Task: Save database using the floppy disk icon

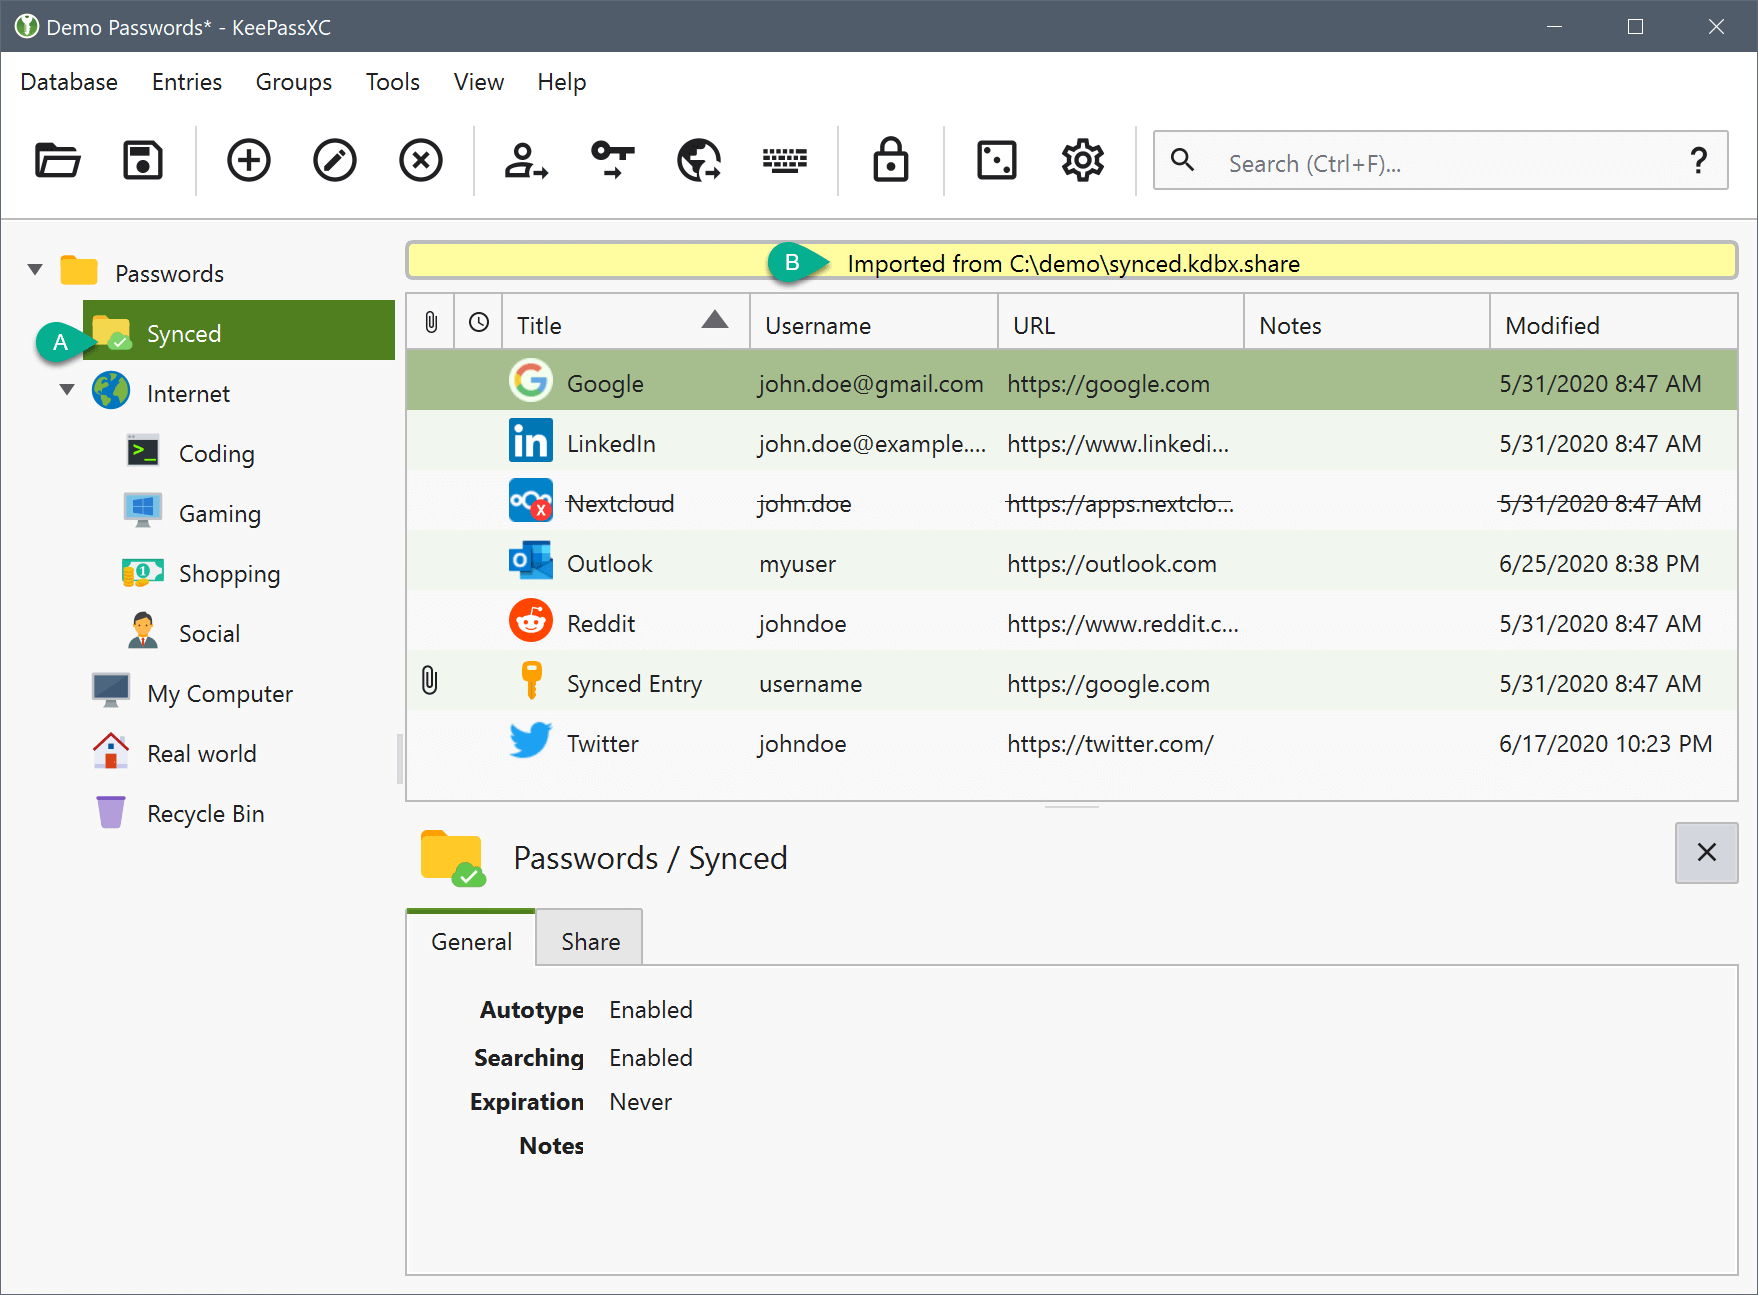Action: tap(143, 160)
